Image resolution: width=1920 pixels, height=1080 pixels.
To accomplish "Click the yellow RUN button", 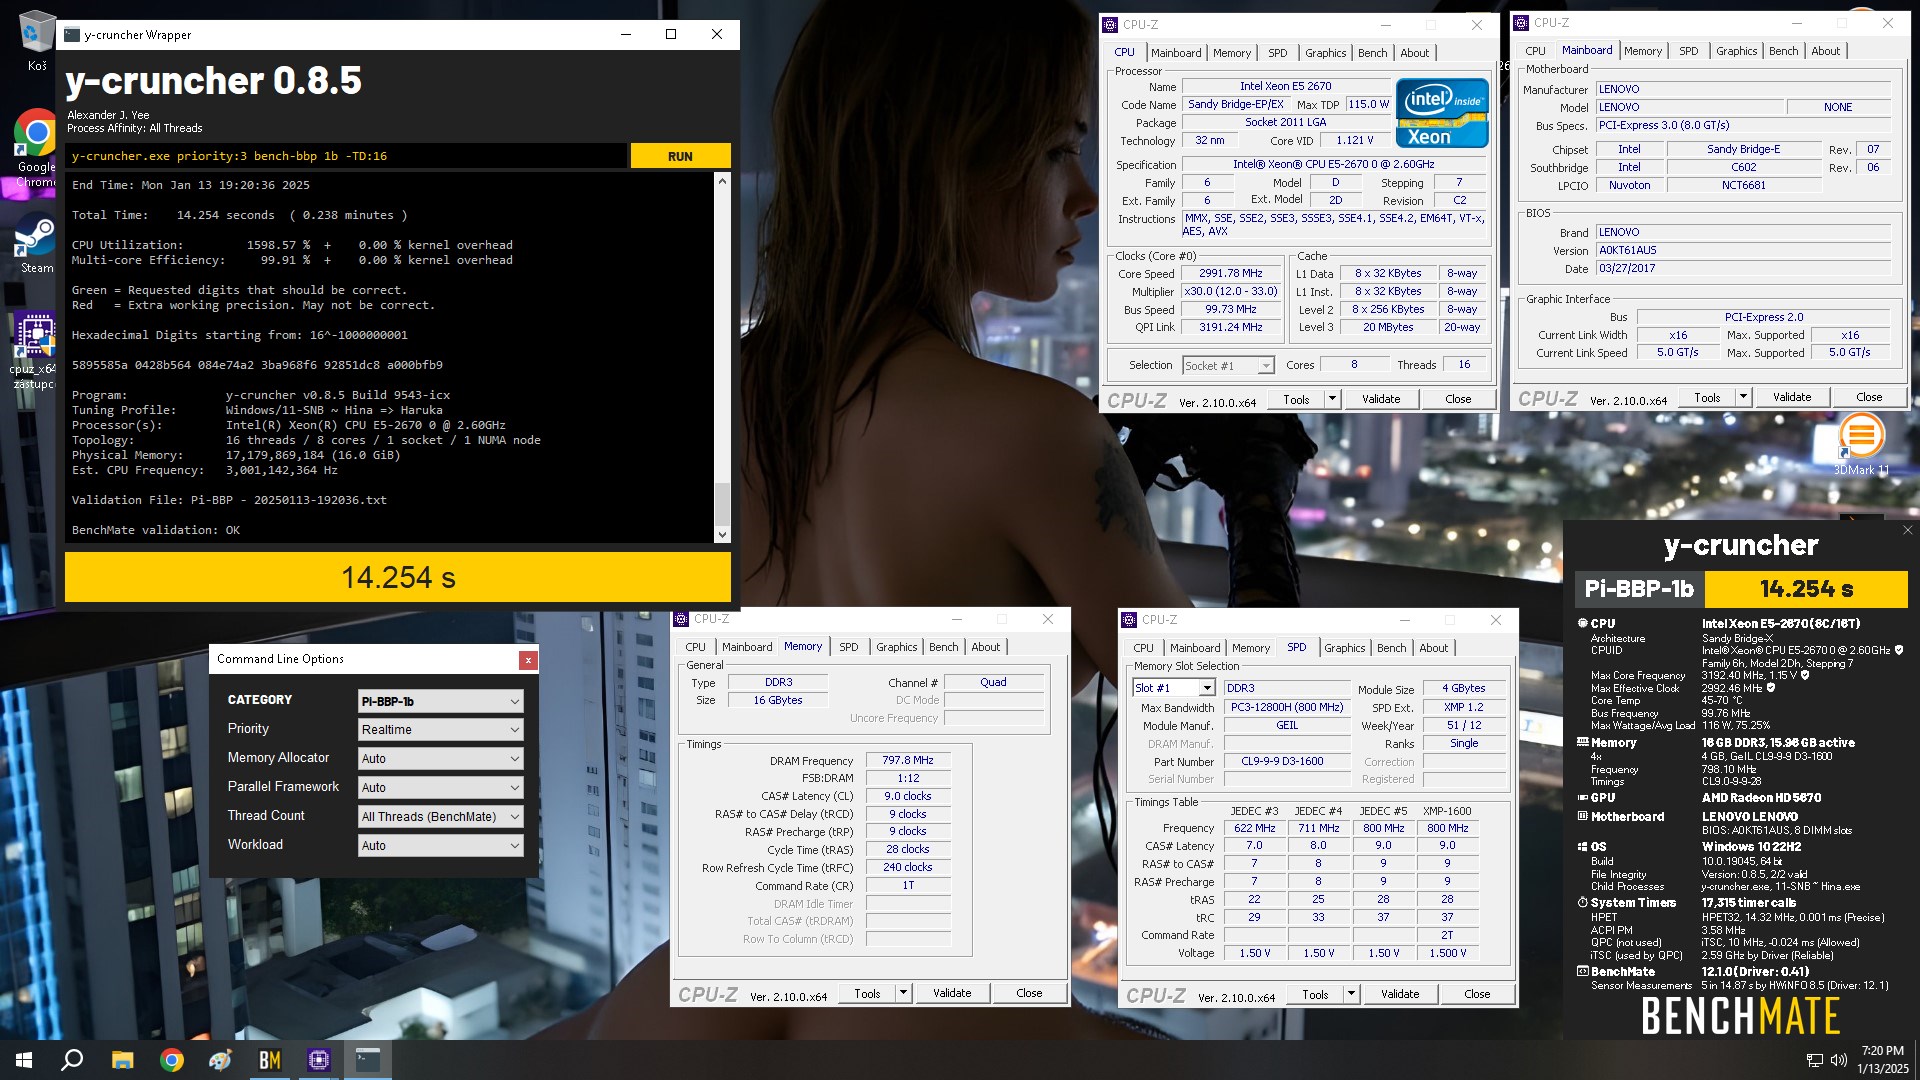I will click(x=680, y=156).
